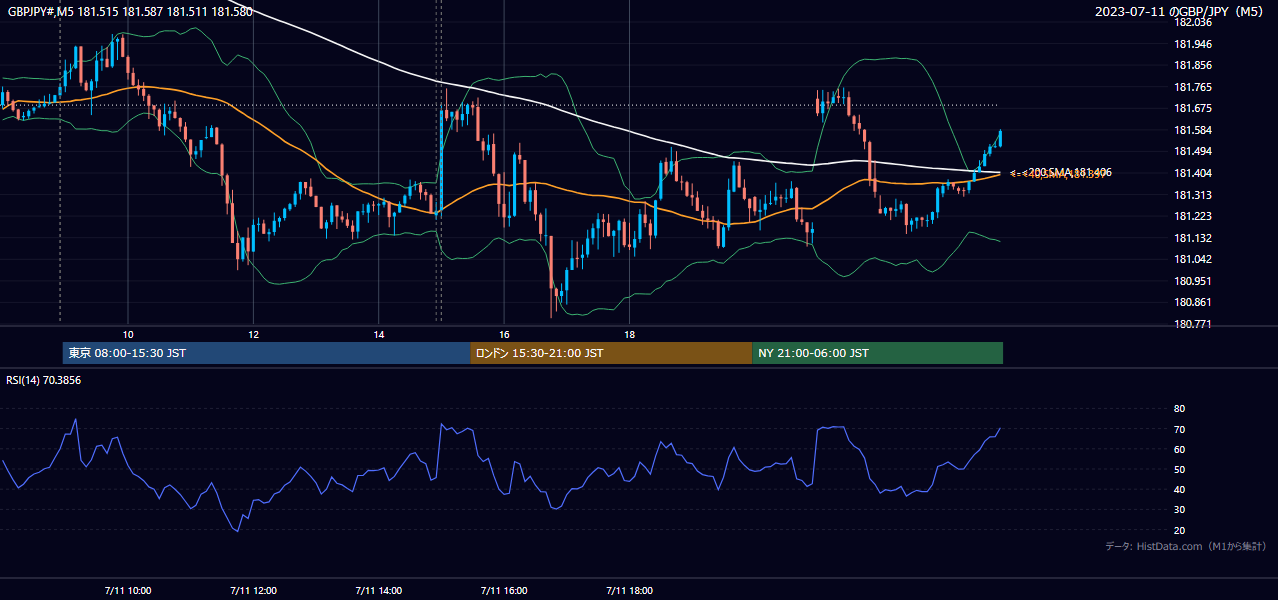
Task: Click price axis label 180.951
Action: (1193, 281)
